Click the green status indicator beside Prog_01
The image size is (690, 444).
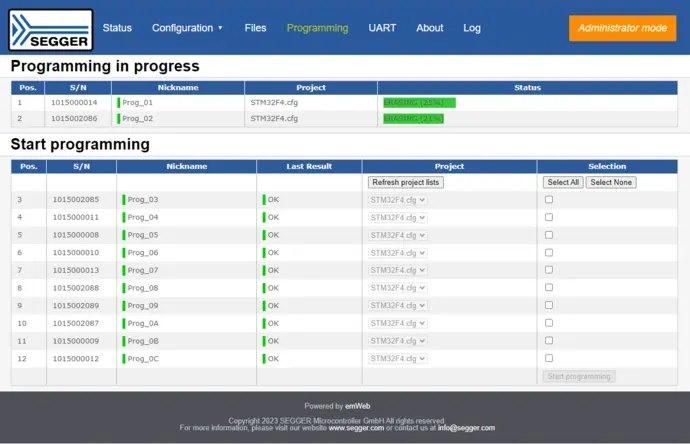click(x=119, y=102)
